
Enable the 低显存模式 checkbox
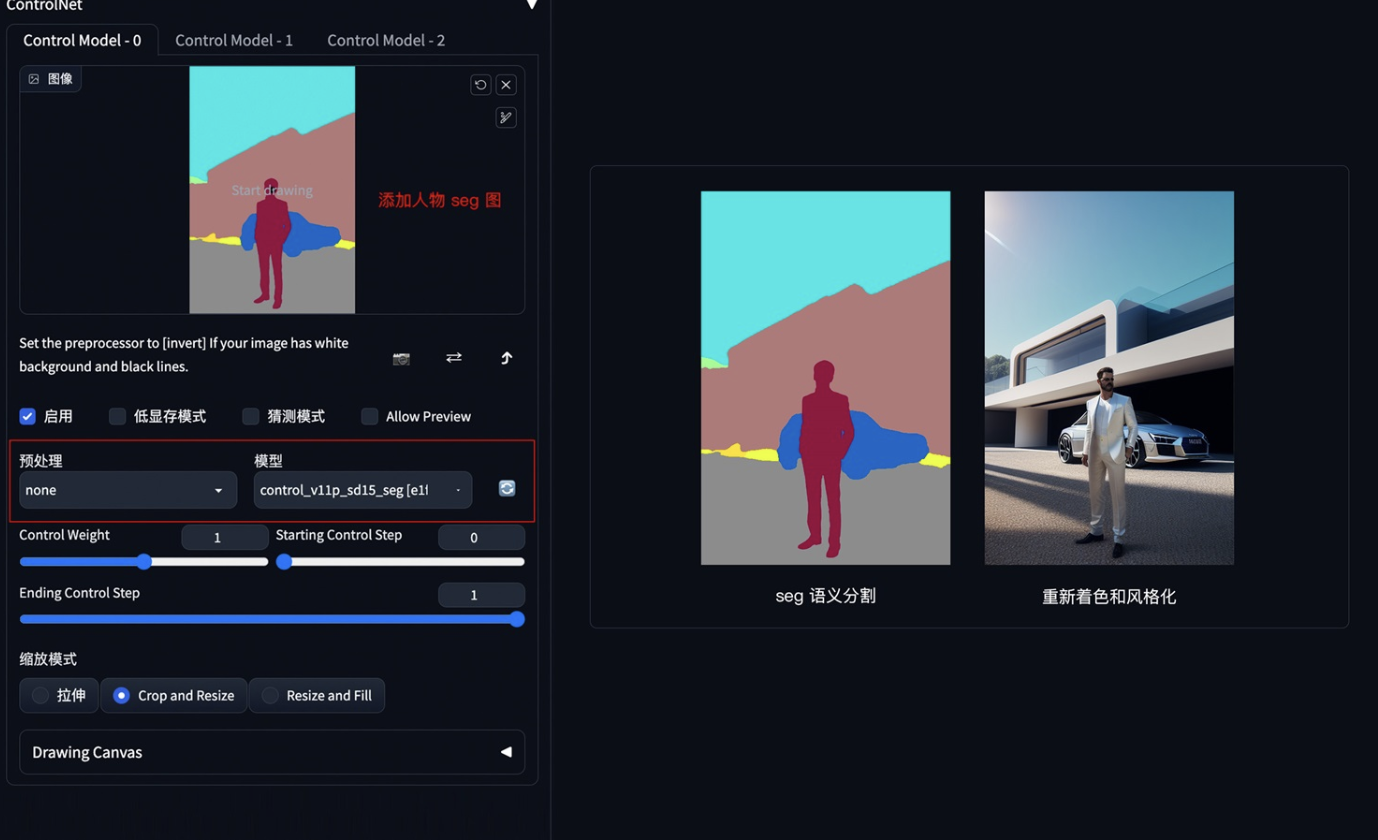[118, 416]
